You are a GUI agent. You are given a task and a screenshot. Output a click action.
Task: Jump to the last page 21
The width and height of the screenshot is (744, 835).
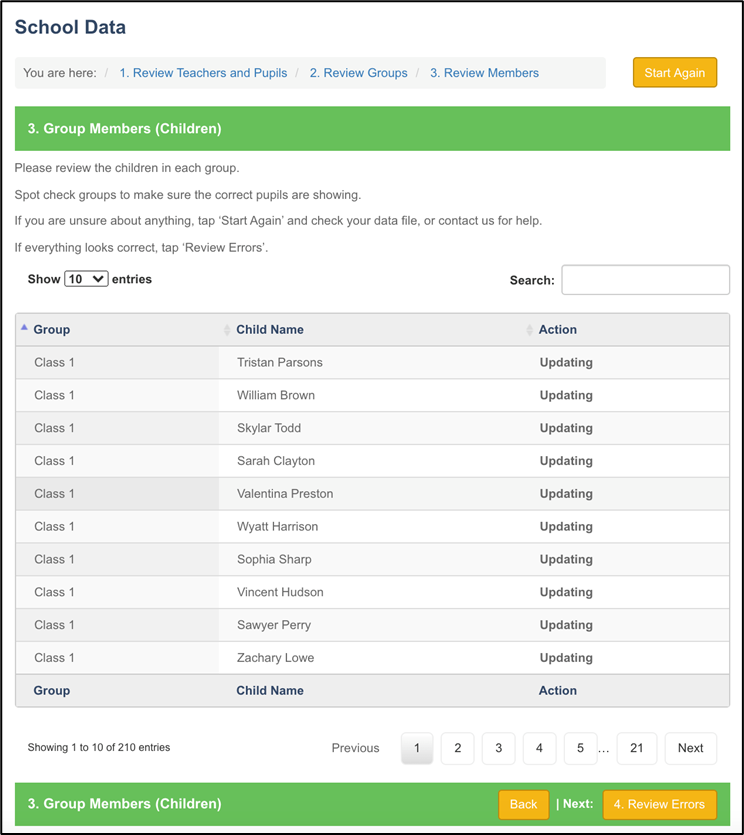click(x=637, y=748)
